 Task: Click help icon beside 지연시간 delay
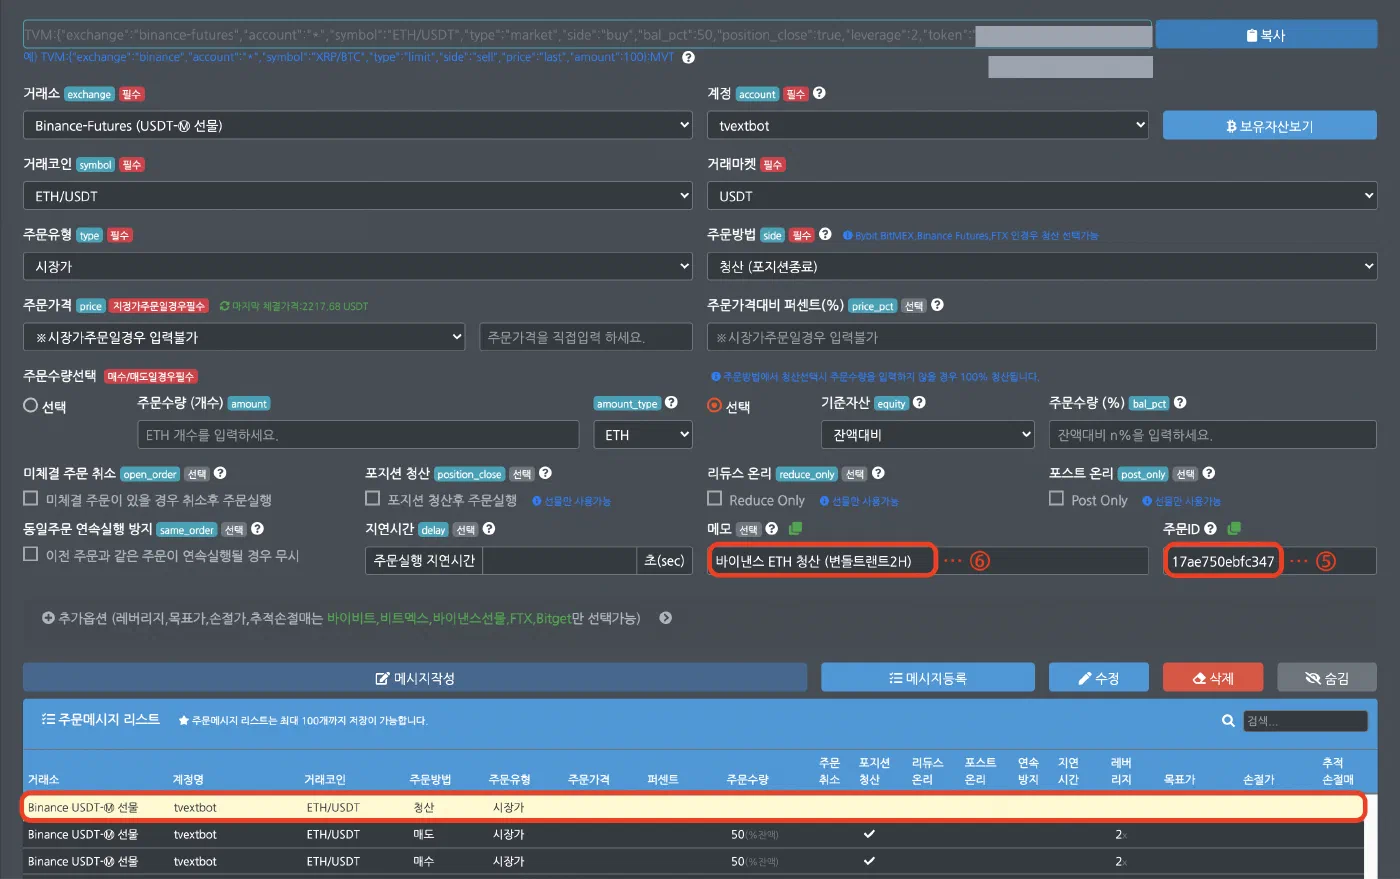click(x=488, y=528)
